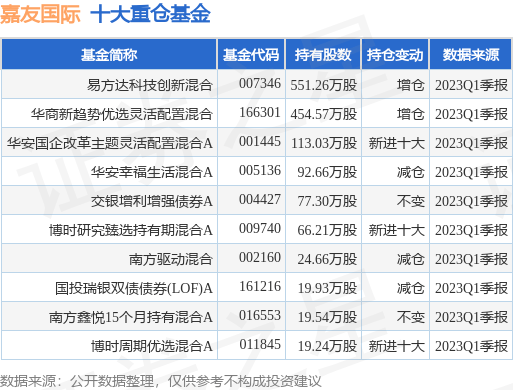Click the 持有股数 column header

click(x=323, y=55)
